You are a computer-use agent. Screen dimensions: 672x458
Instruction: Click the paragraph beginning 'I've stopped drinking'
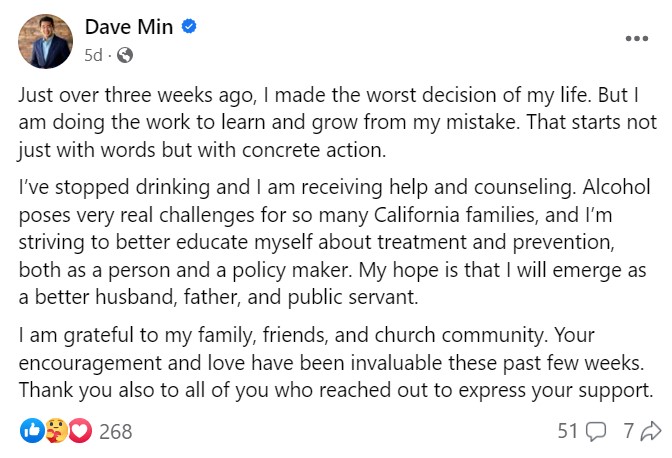tap(334, 242)
